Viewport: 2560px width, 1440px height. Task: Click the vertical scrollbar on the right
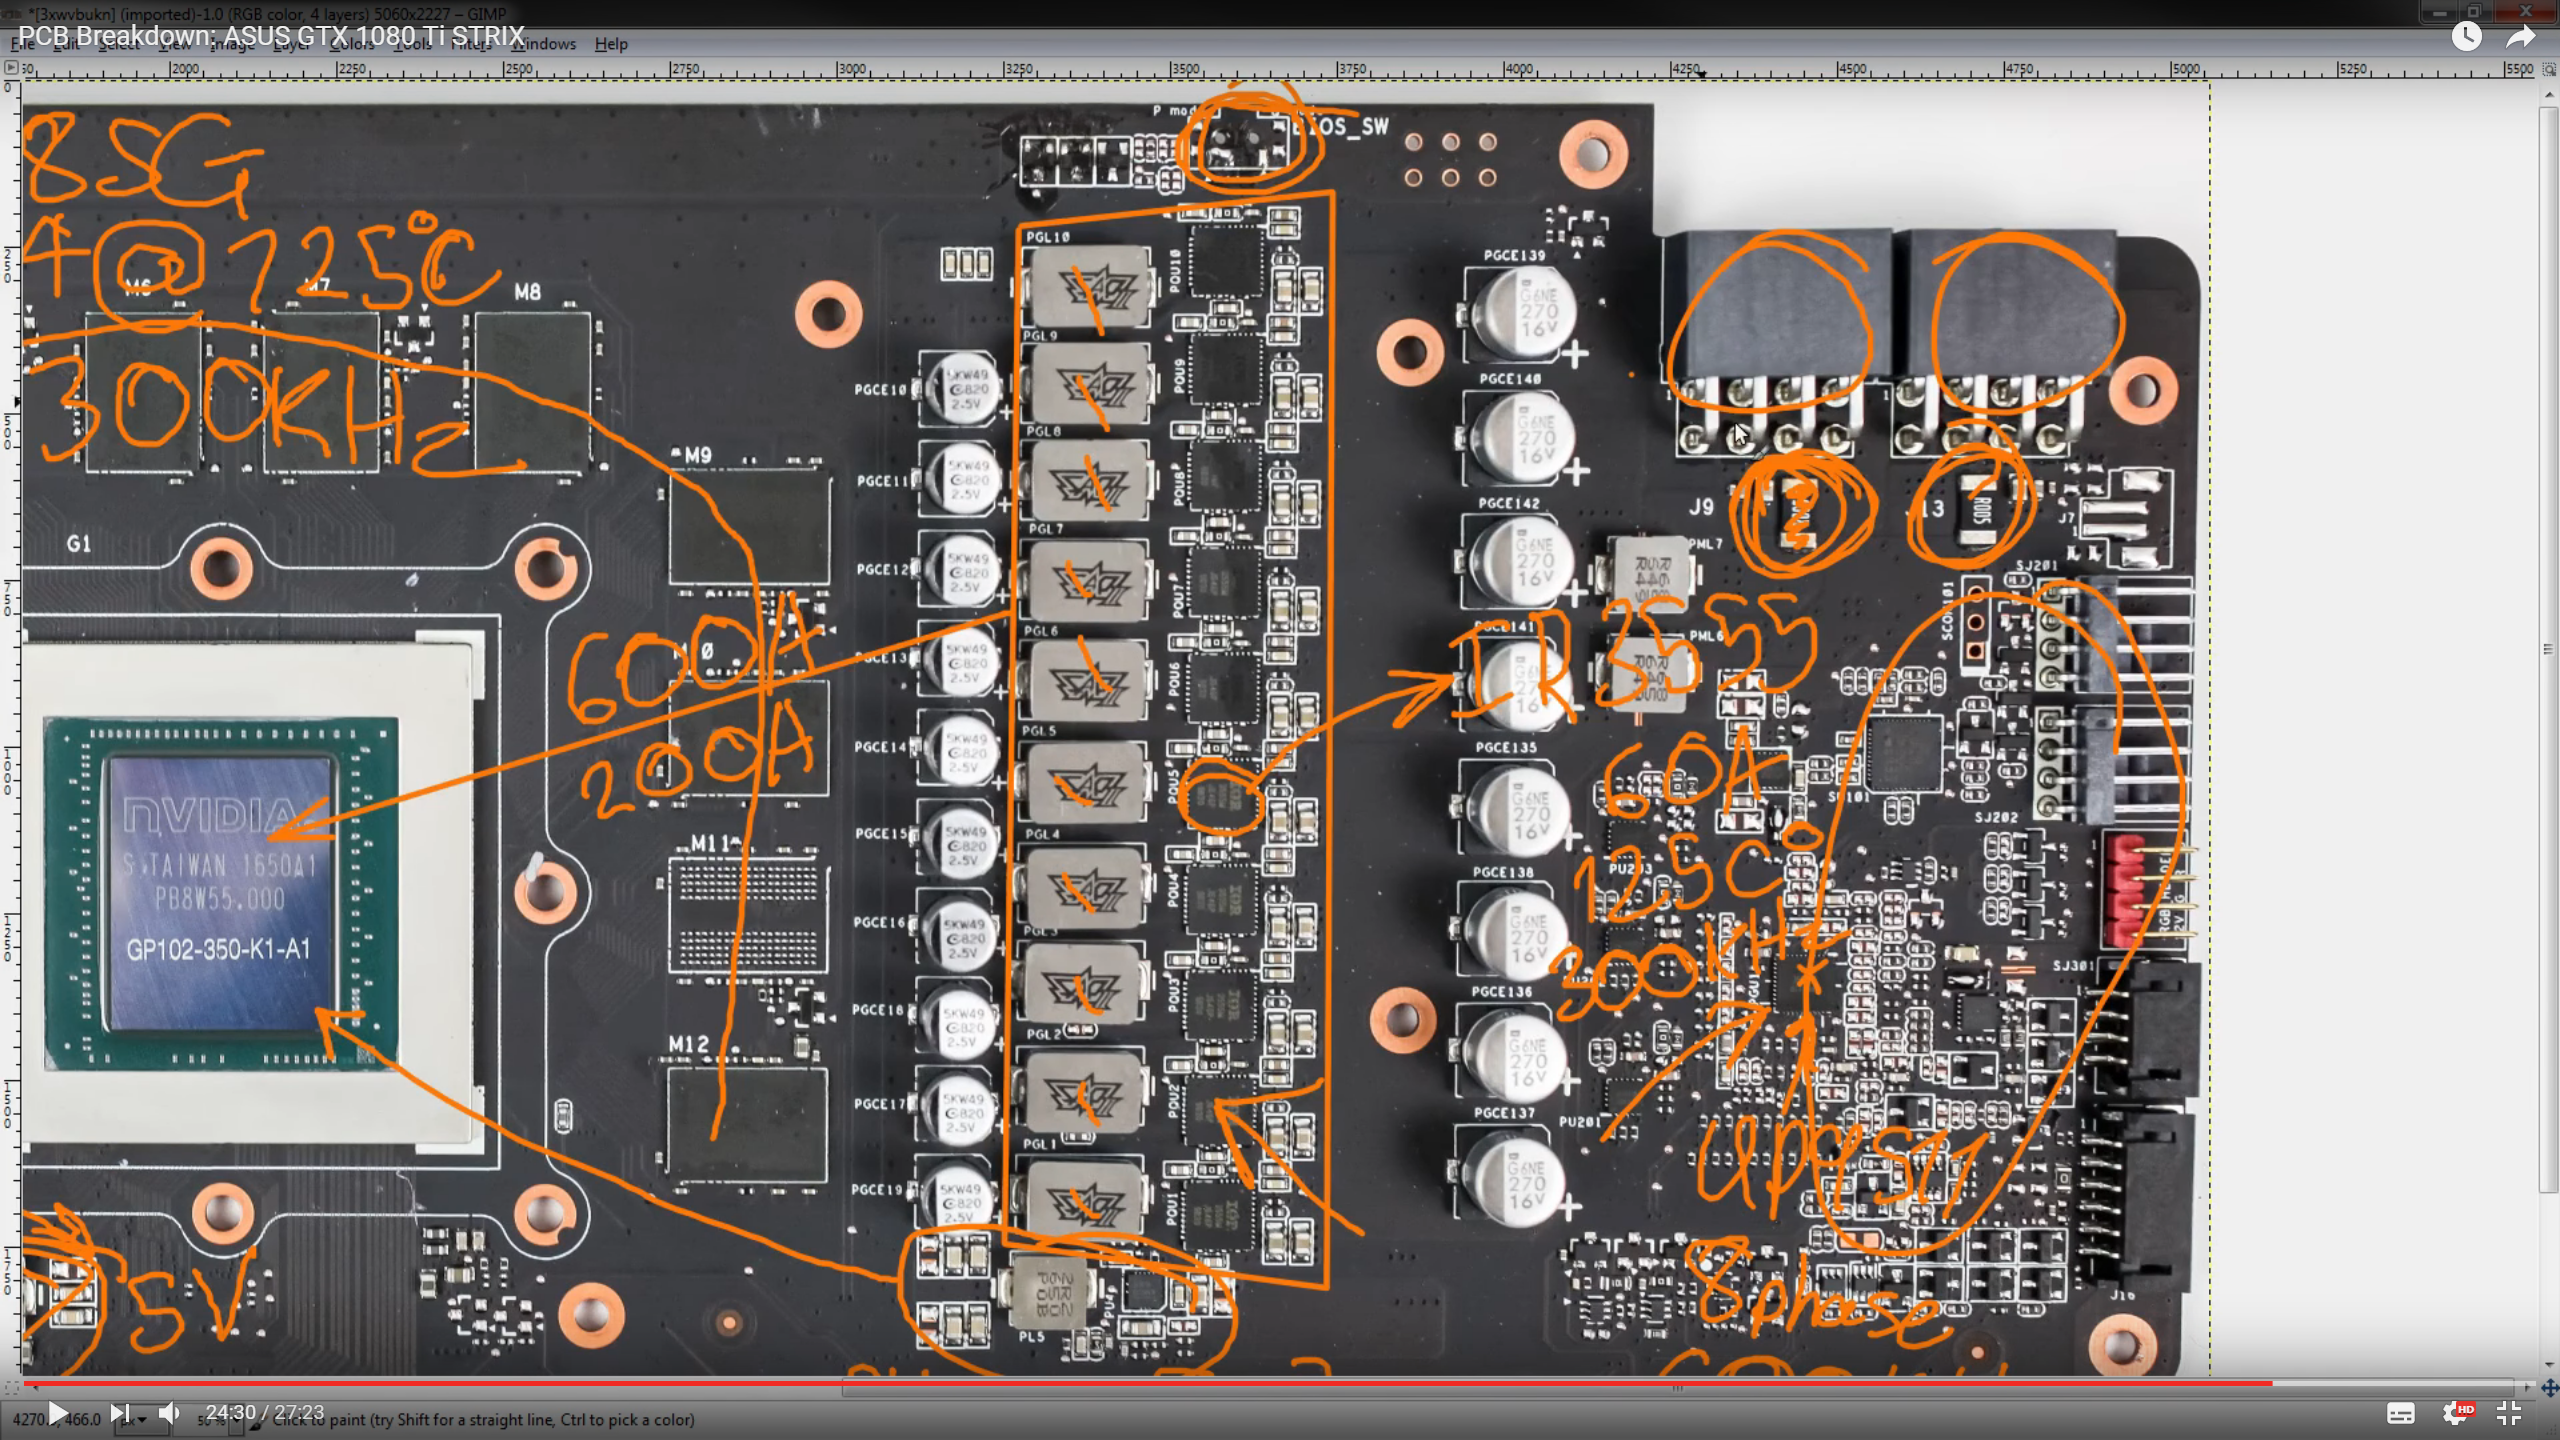point(2549,650)
